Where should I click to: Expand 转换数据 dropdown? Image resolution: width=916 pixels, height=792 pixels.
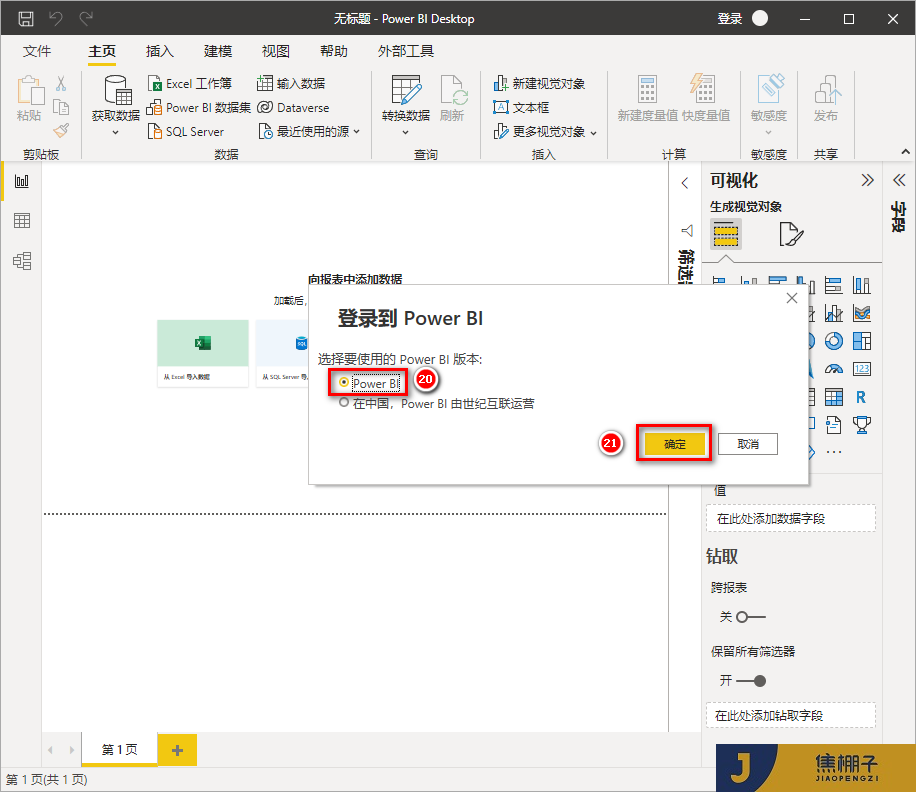tap(405, 133)
